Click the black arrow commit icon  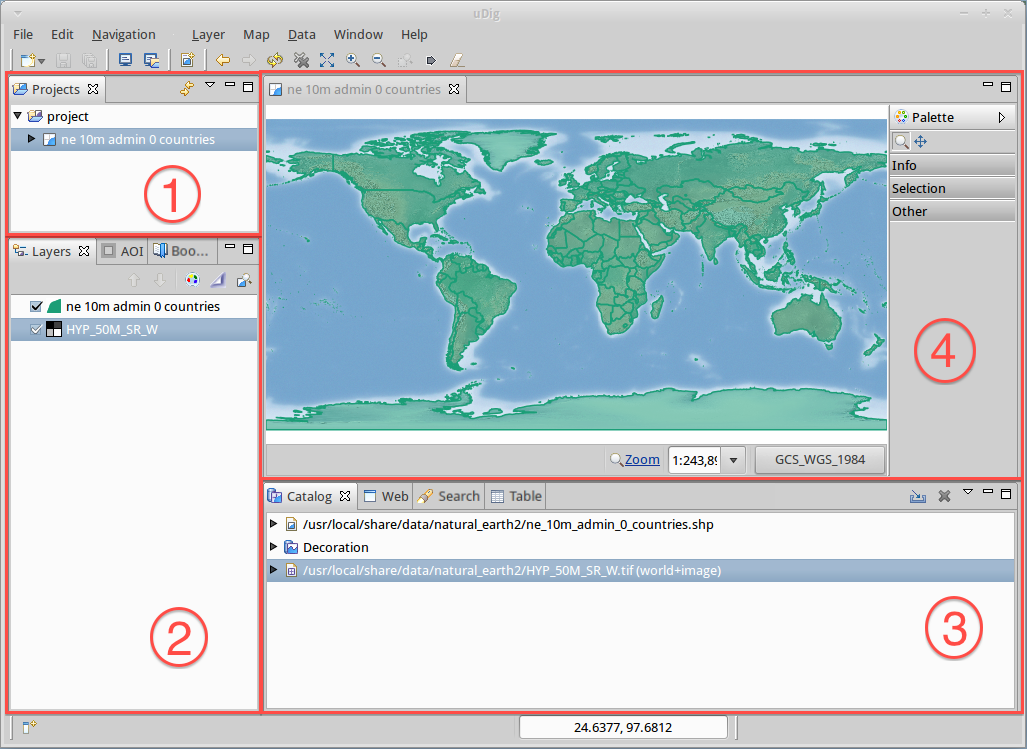tap(431, 60)
